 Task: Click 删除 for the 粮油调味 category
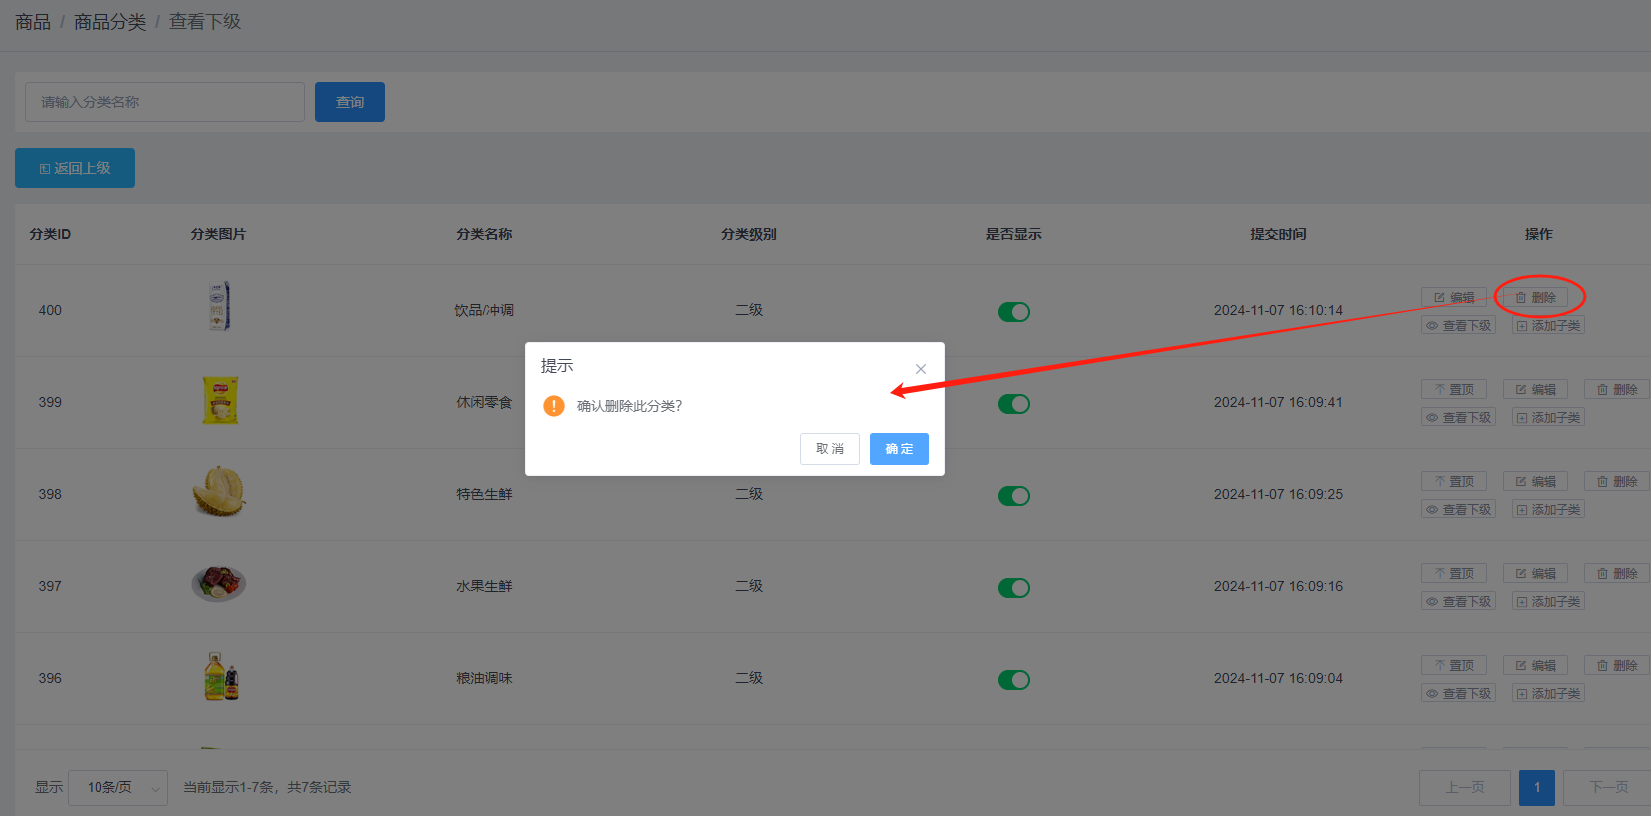click(x=1617, y=666)
